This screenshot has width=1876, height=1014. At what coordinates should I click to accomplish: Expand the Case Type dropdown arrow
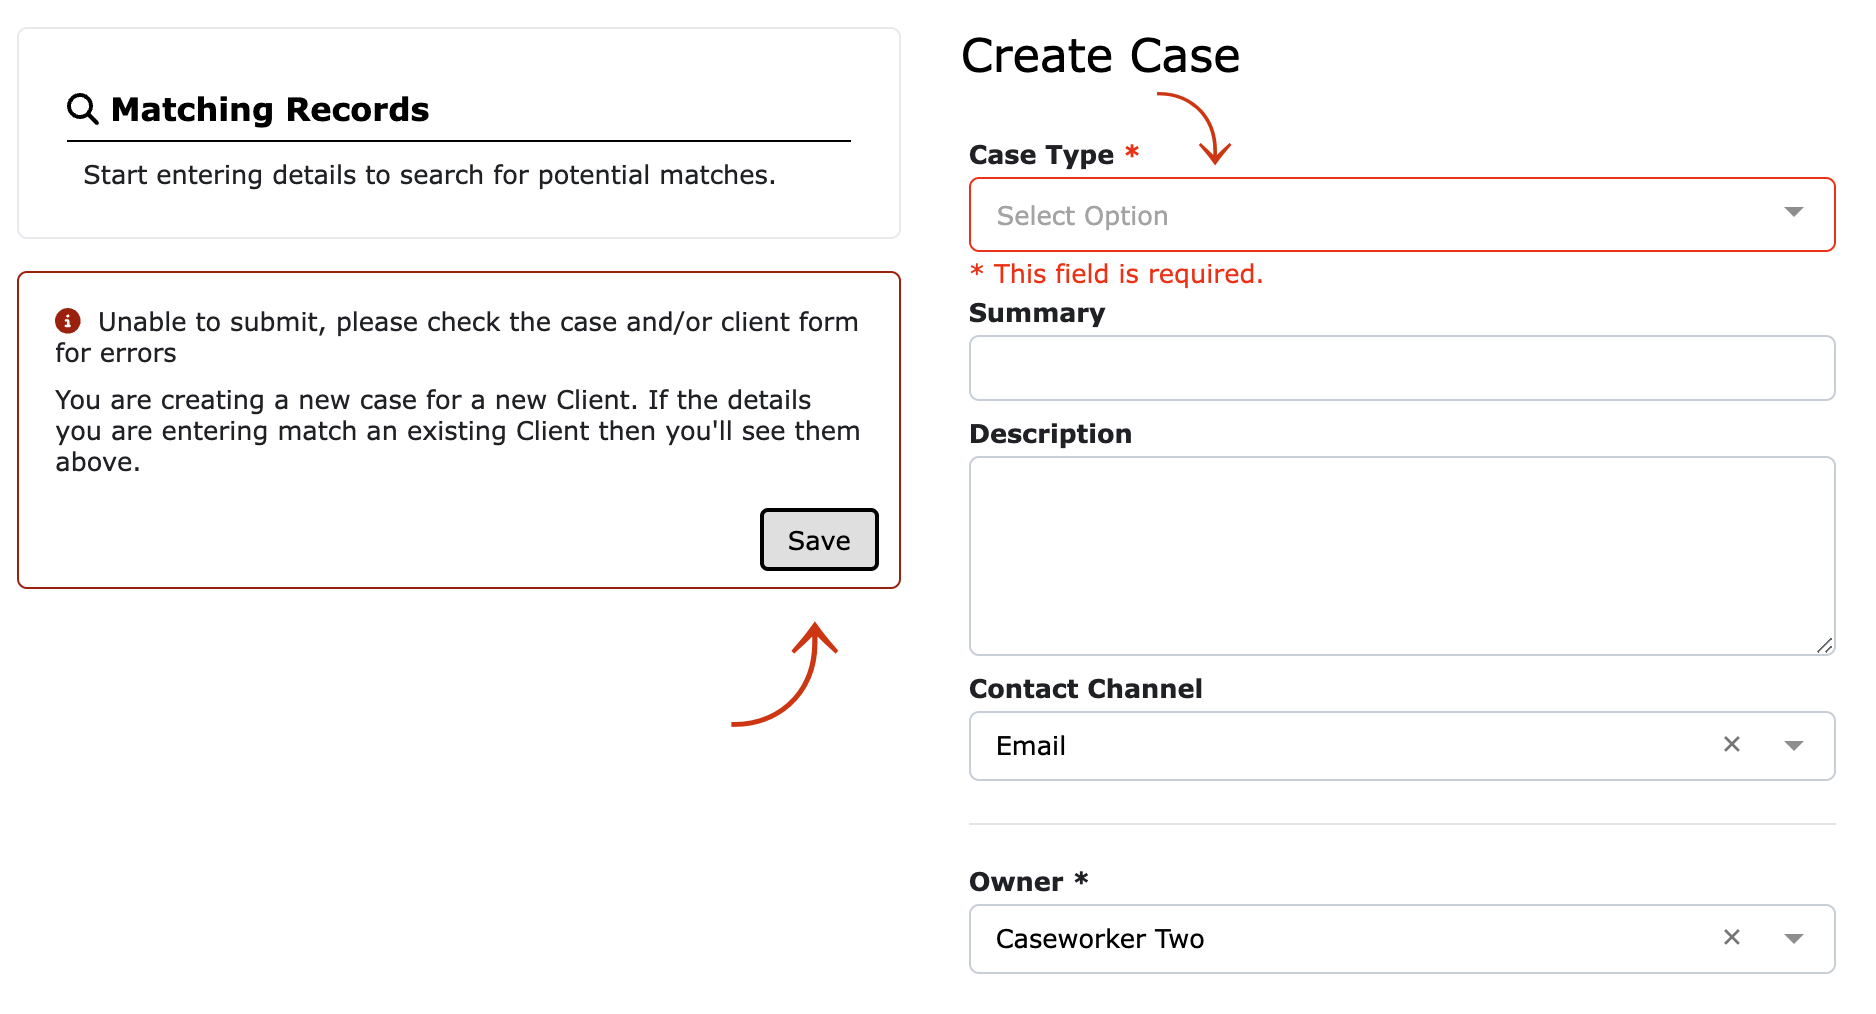point(1794,212)
